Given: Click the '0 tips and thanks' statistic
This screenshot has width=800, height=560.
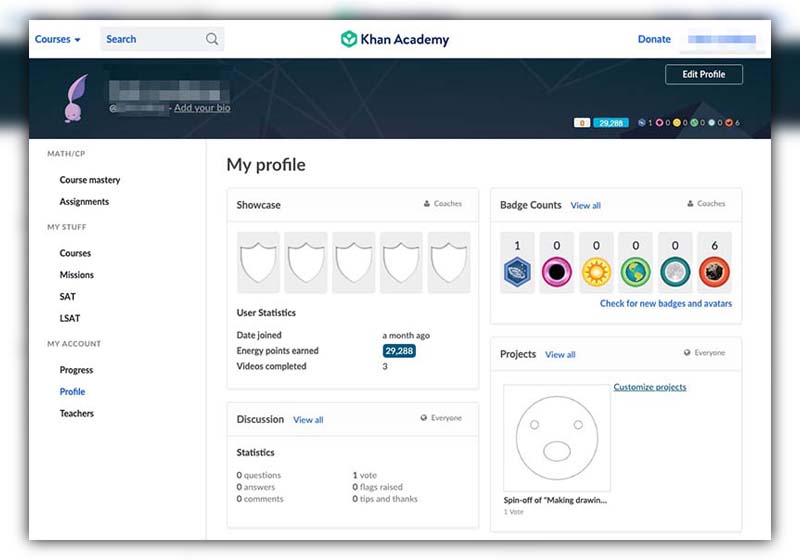Looking at the screenshot, I should [385, 499].
